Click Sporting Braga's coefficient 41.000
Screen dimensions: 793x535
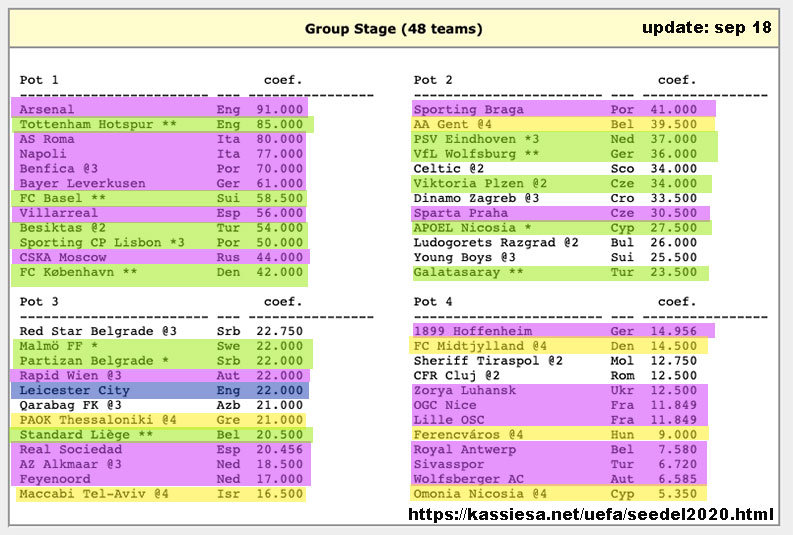pos(674,109)
